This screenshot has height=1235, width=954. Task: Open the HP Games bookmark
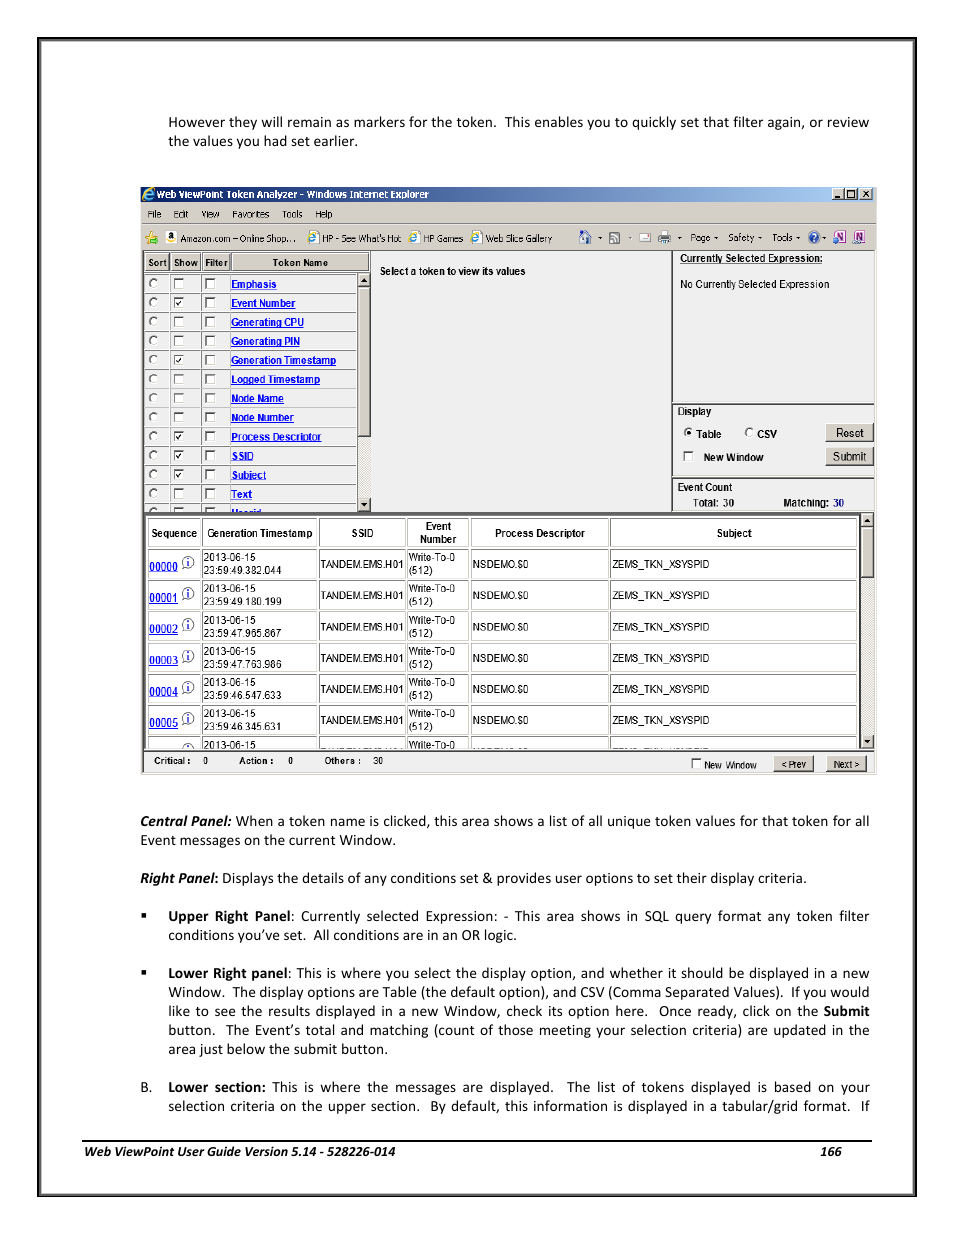click(437, 238)
